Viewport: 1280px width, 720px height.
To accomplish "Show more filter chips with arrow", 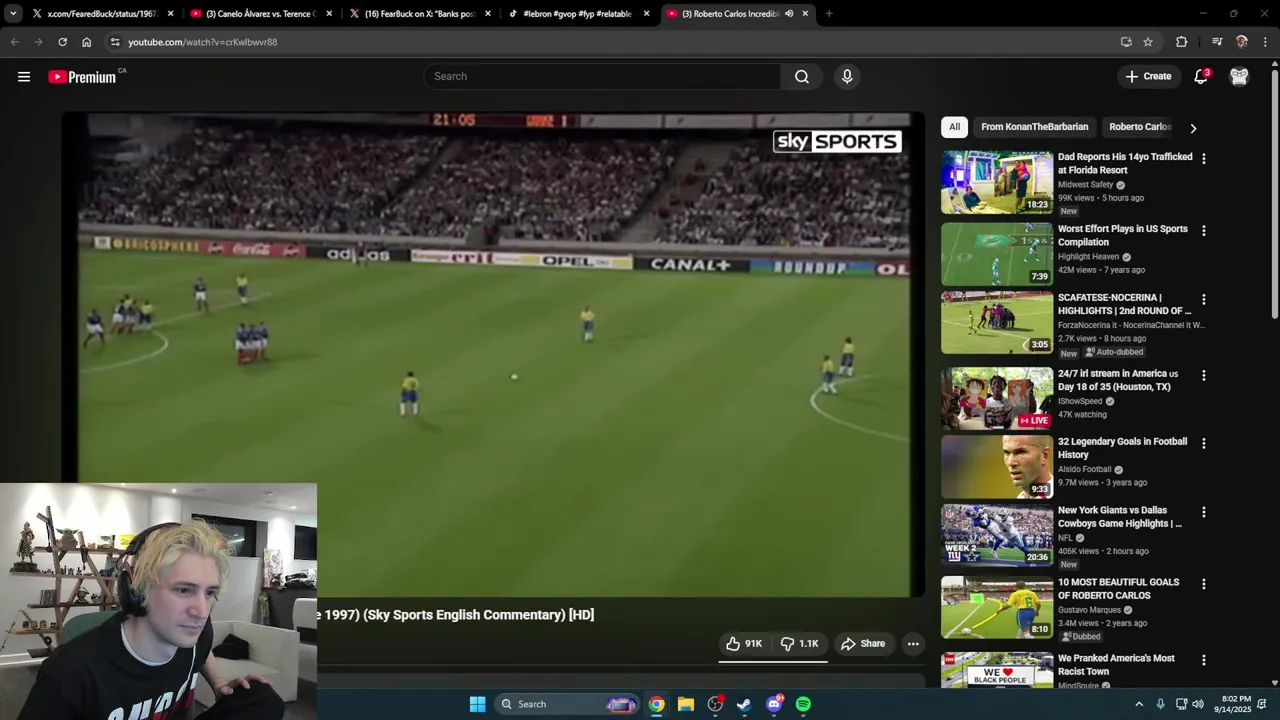I will (1193, 128).
